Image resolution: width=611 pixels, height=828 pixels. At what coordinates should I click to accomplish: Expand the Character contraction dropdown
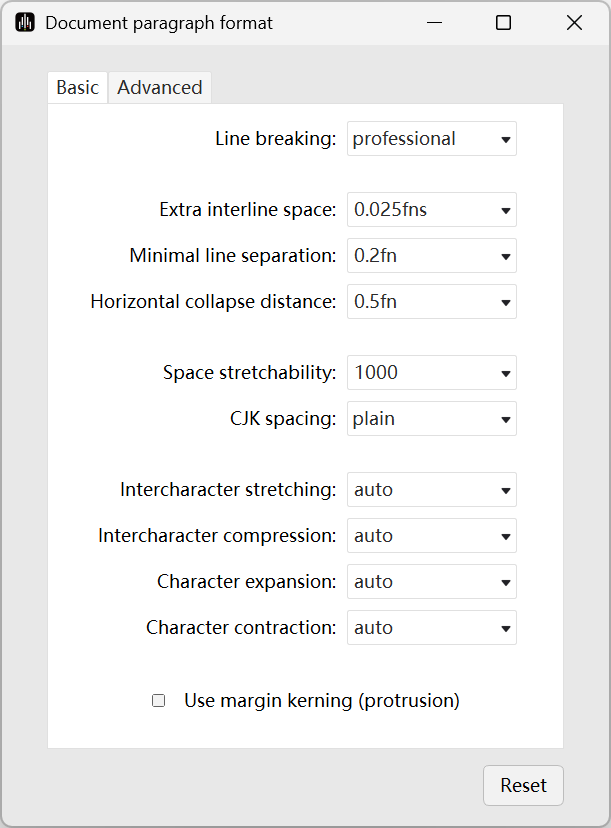[x=506, y=629]
